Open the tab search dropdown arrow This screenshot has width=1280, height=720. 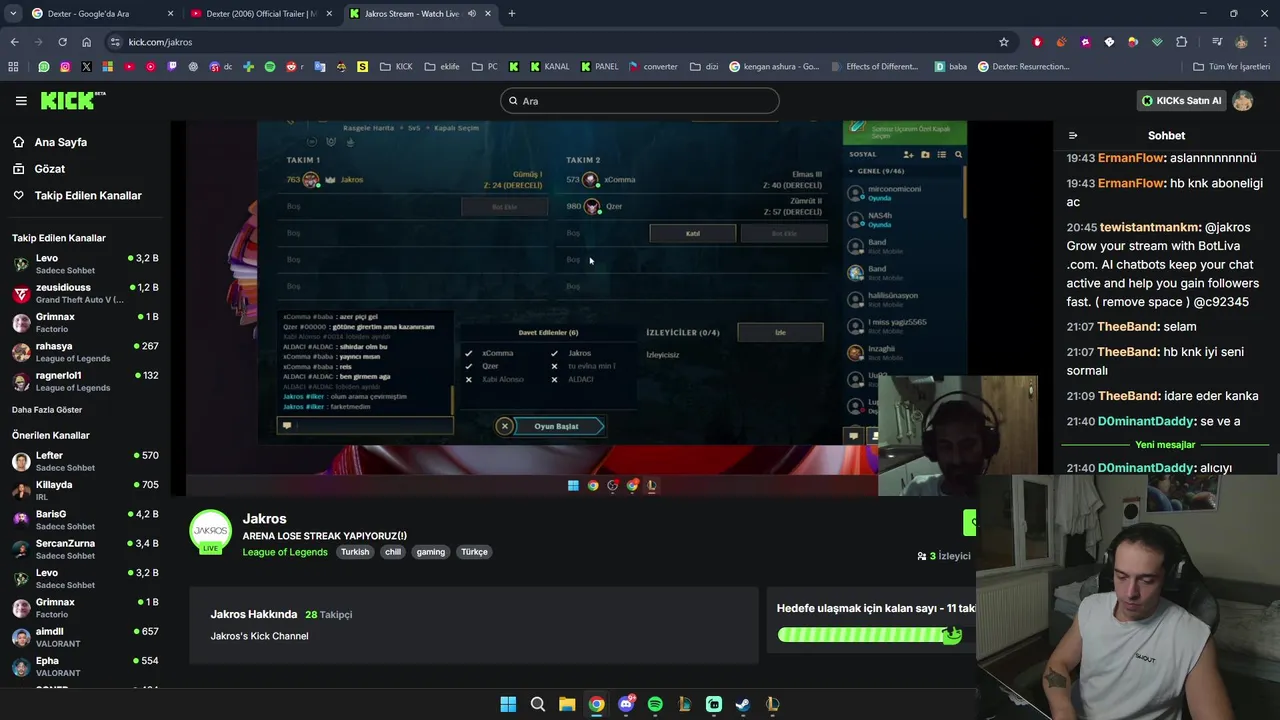(x=13, y=14)
